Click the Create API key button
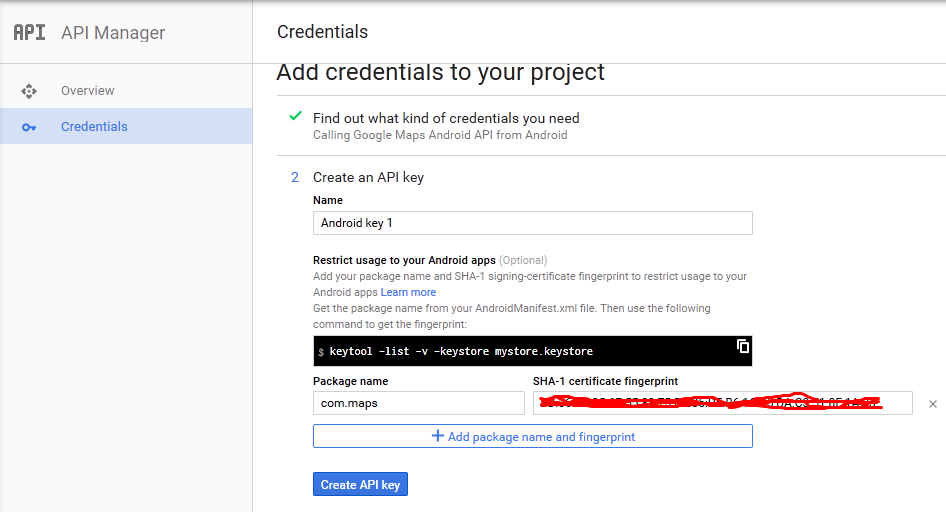 click(x=360, y=484)
